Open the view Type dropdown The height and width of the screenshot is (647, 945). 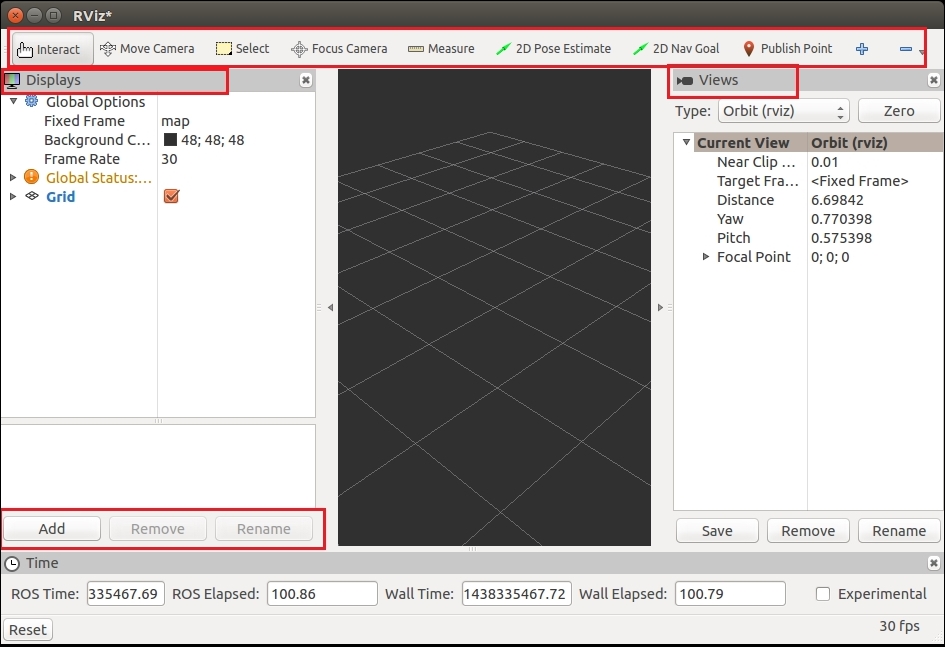pos(783,111)
